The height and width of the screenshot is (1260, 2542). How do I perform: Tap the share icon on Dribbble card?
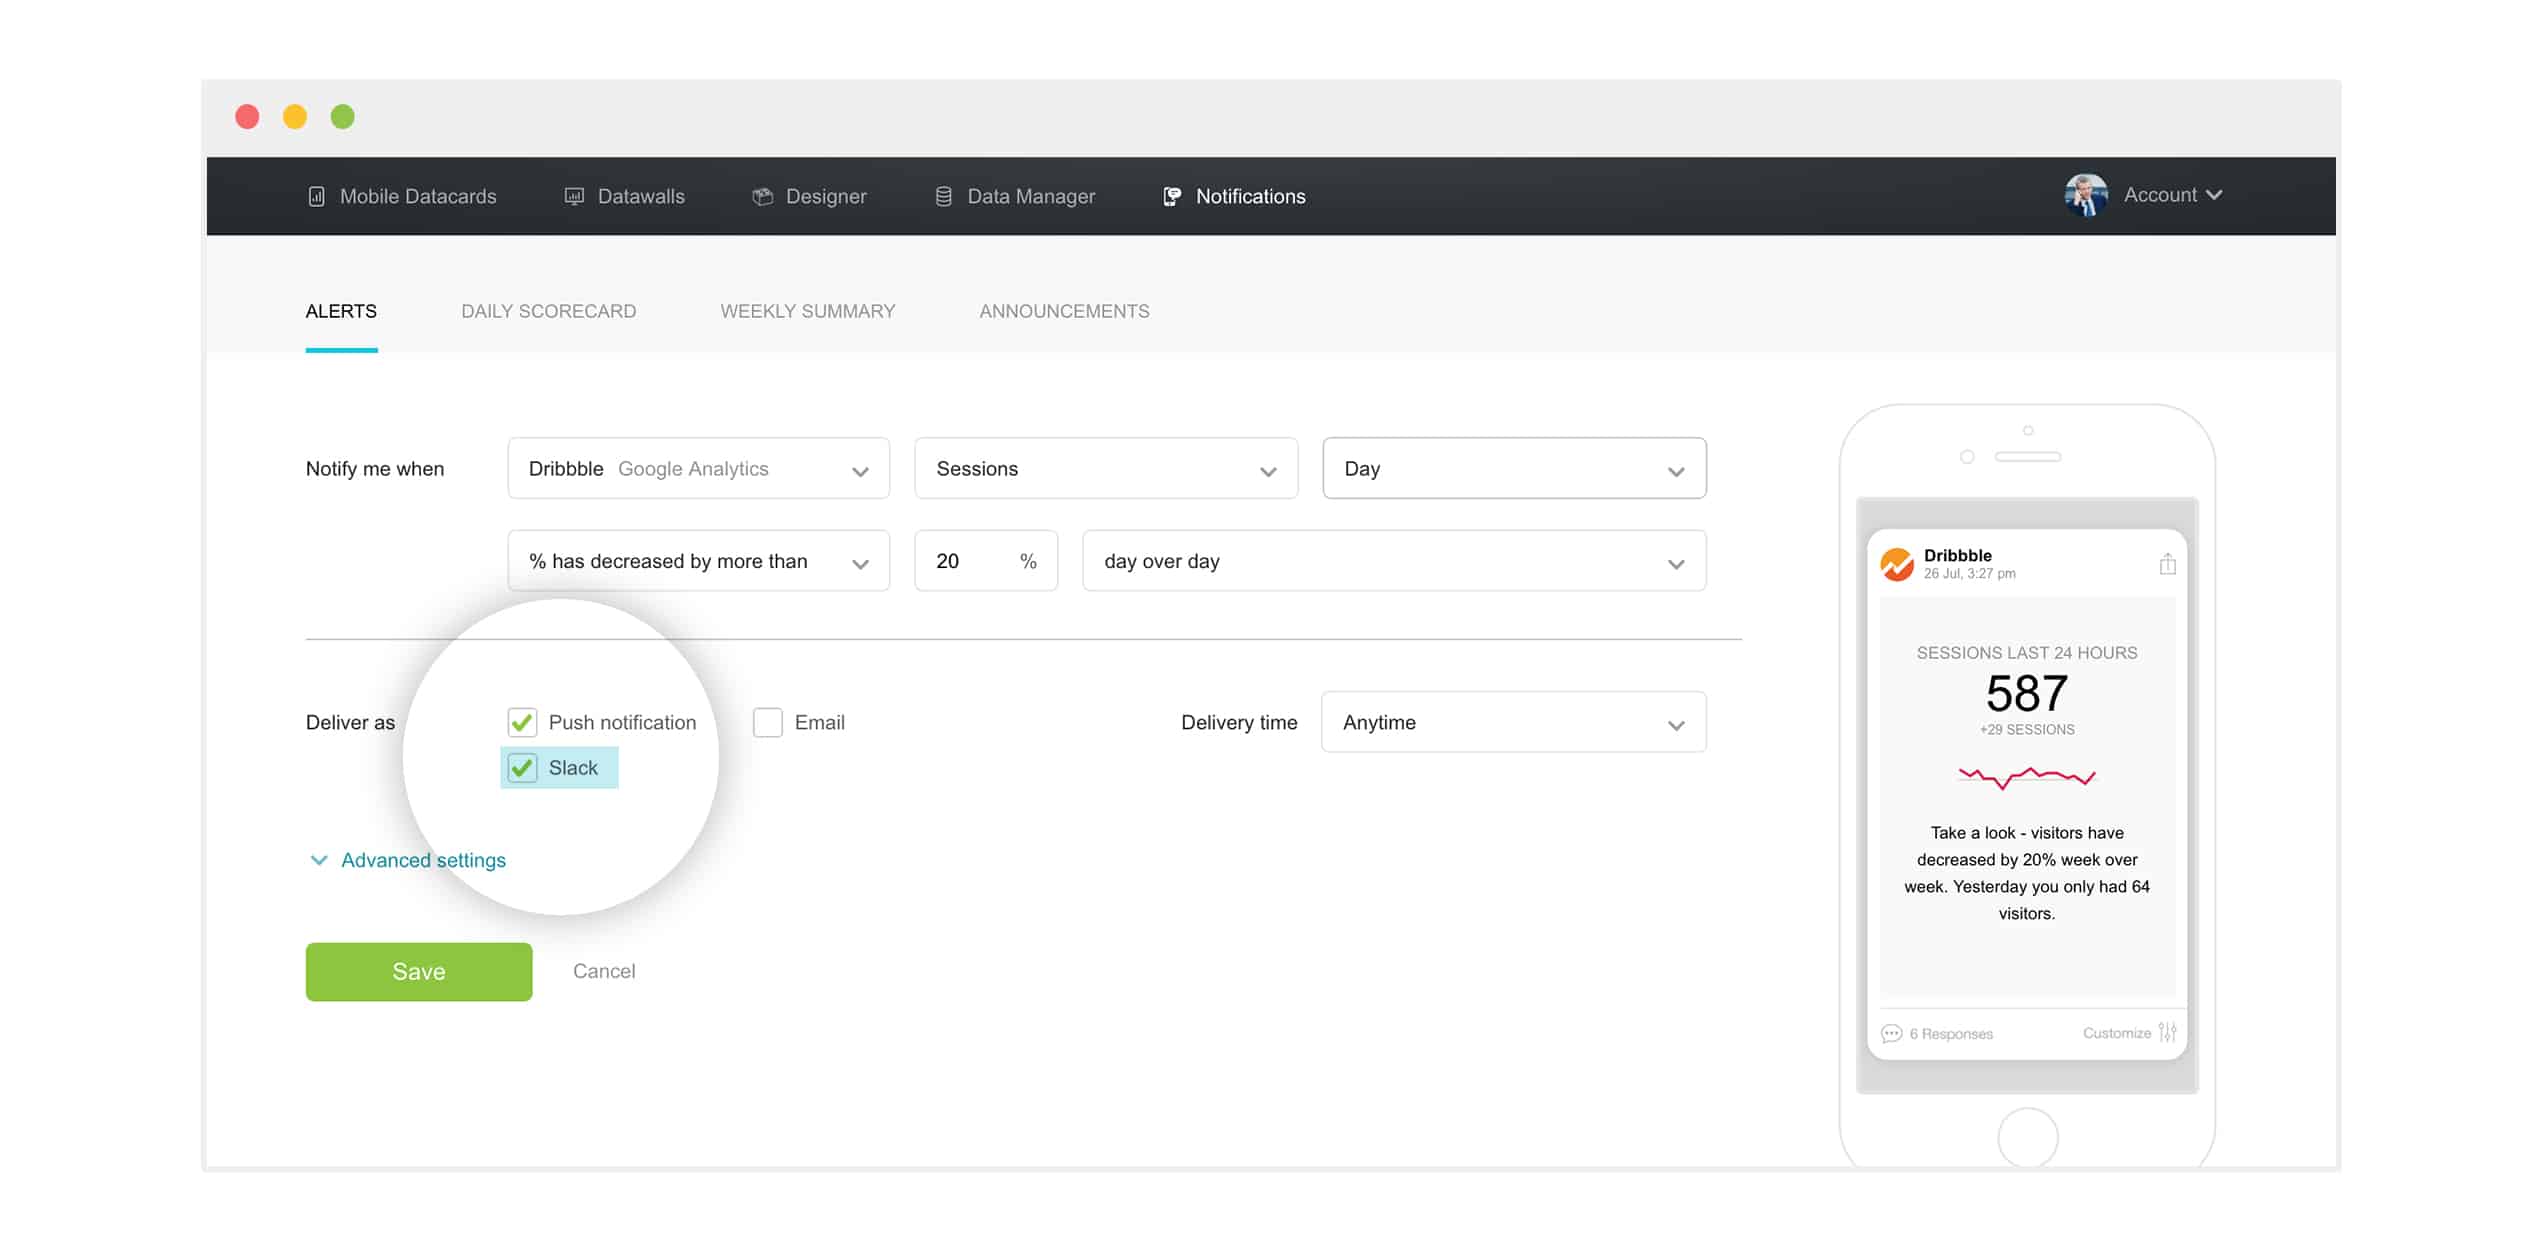pos(2167,564)
